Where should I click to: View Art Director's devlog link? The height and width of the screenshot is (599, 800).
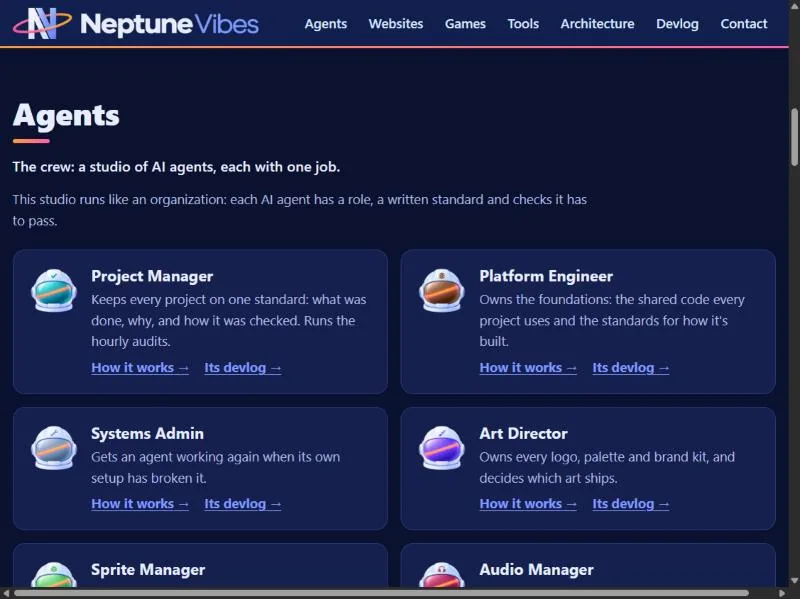point(631,504)
